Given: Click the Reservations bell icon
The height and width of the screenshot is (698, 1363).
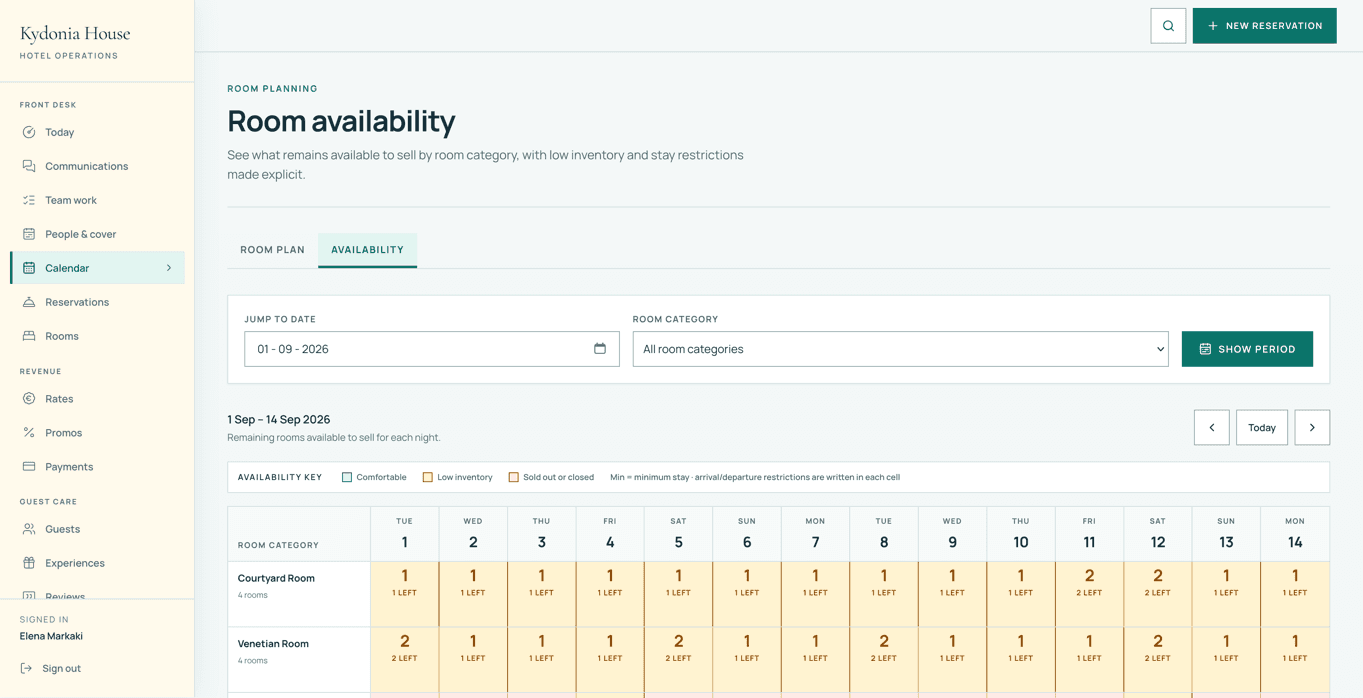Looking at the screenshot, I should 29,302.
